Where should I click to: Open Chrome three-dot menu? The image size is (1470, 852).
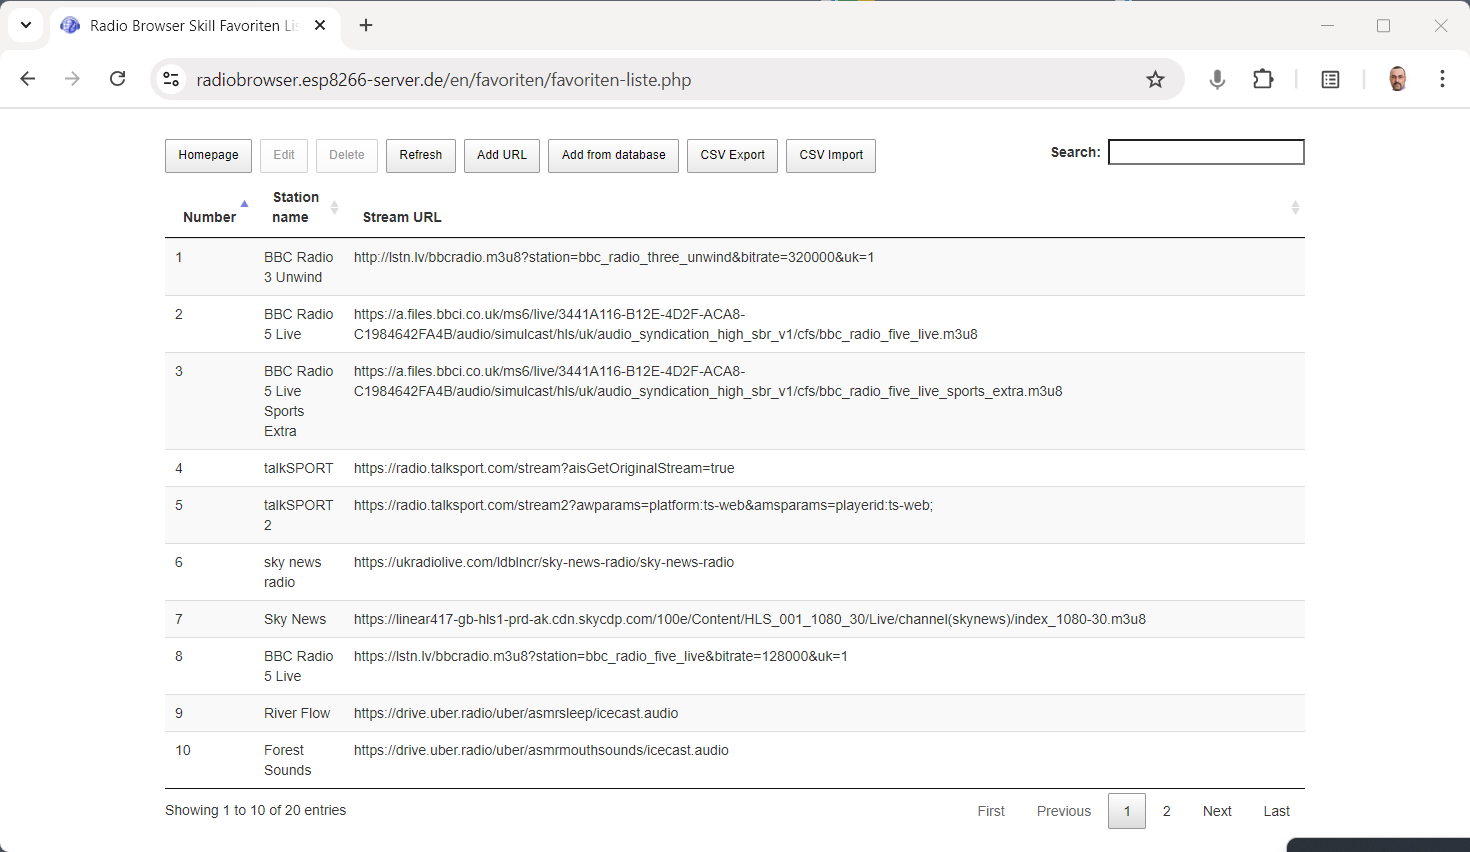point(1442,79)
